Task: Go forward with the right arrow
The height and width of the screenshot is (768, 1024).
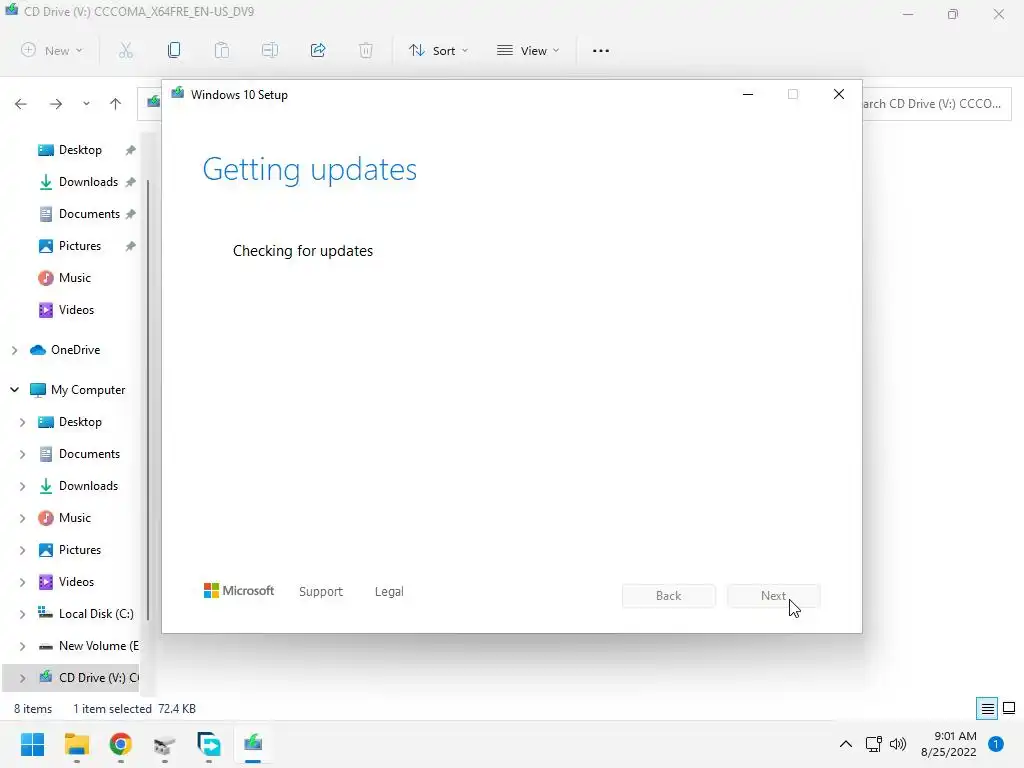Action: tap(56, 104)
